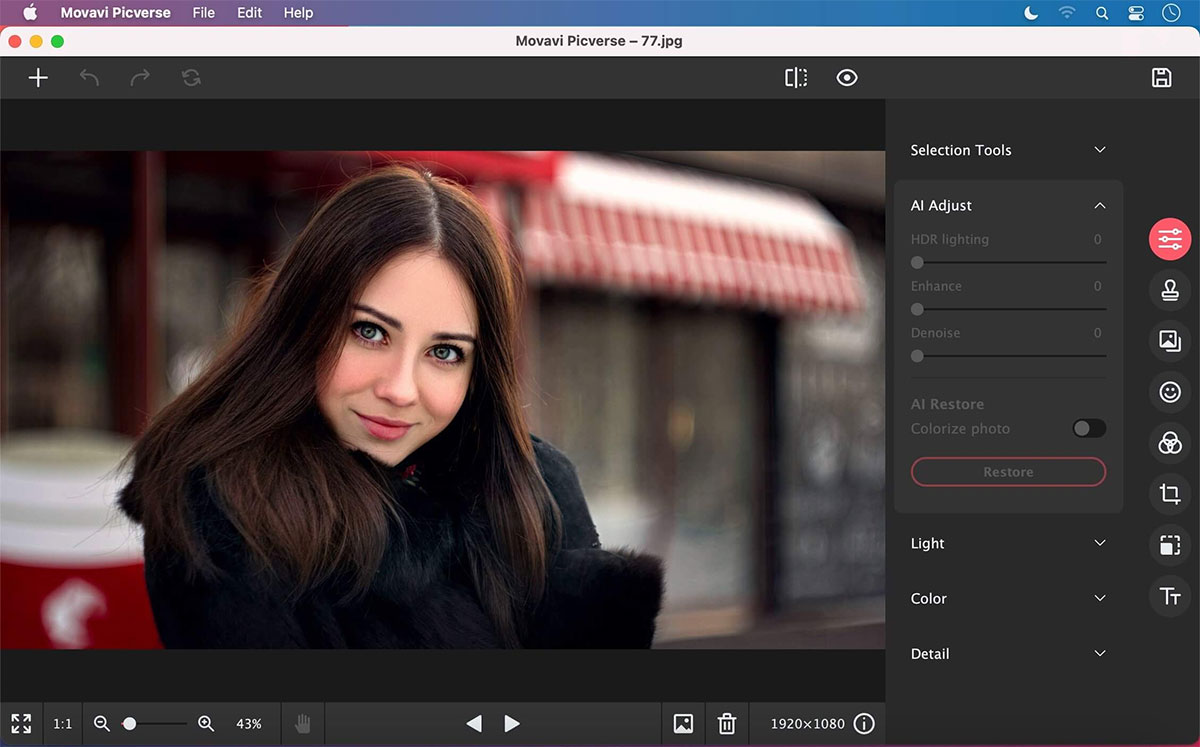Open the Movavi Picverse app menu
1200x747 pixels.
[x=116, y=13]
